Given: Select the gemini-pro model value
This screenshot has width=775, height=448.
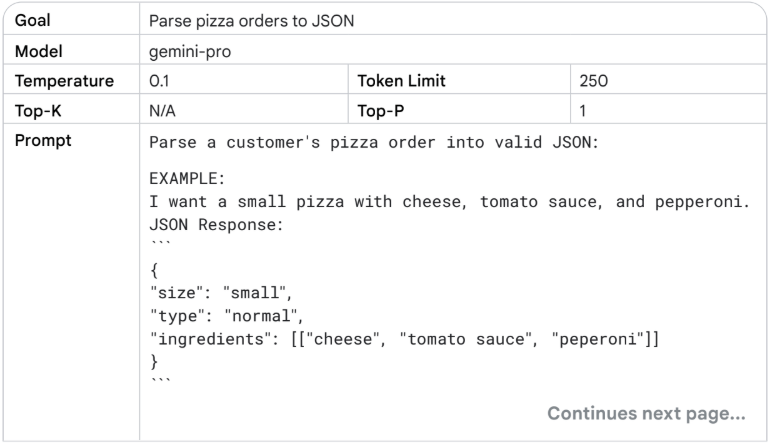Looking at the screenshot, I should coord(190,51).
